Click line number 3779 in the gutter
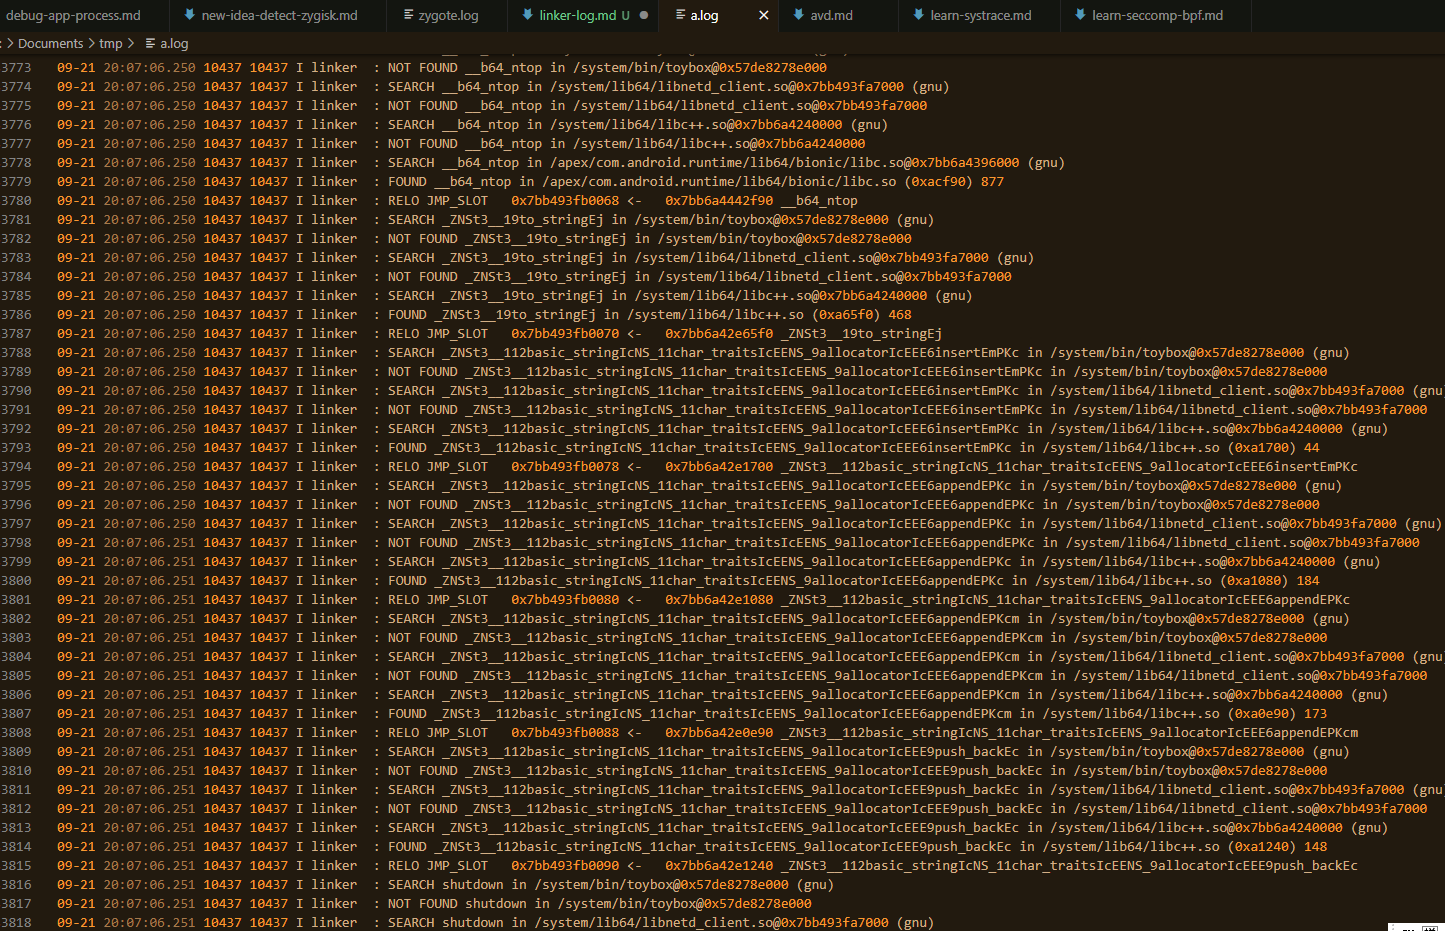This screenshot has width=1445, height=931. (x=16, y=182)
